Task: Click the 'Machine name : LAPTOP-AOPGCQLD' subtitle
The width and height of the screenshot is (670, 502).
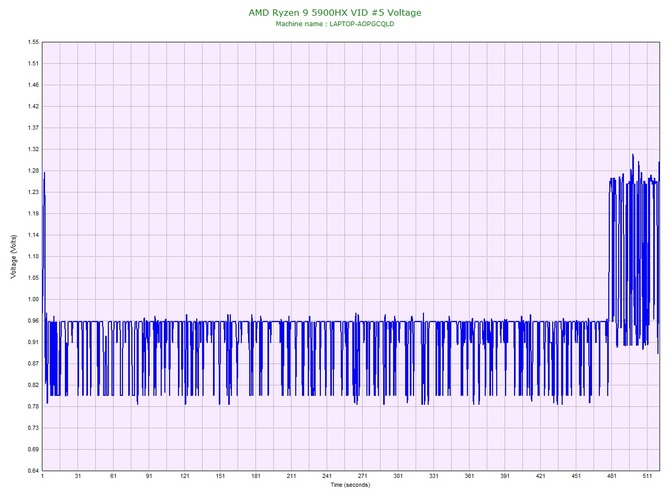Action: click(335, 24)
